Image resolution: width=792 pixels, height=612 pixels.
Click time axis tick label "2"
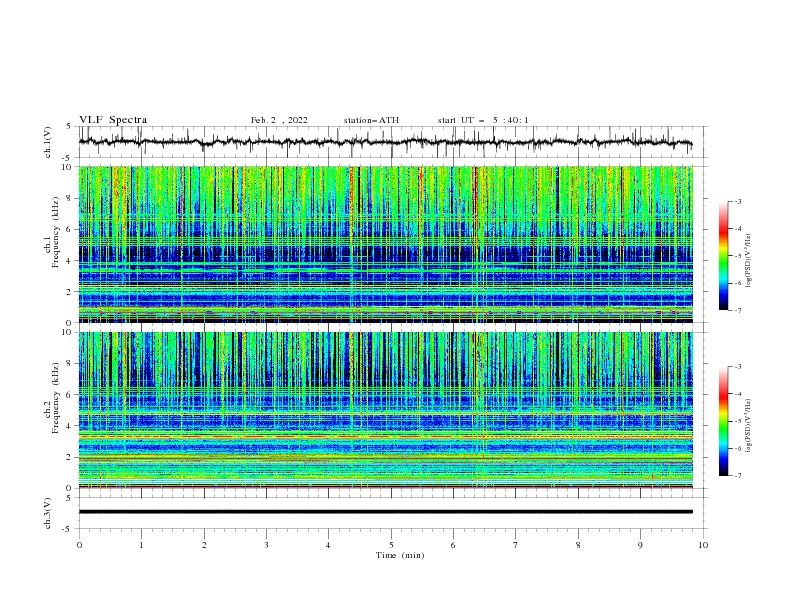point(204,545)
